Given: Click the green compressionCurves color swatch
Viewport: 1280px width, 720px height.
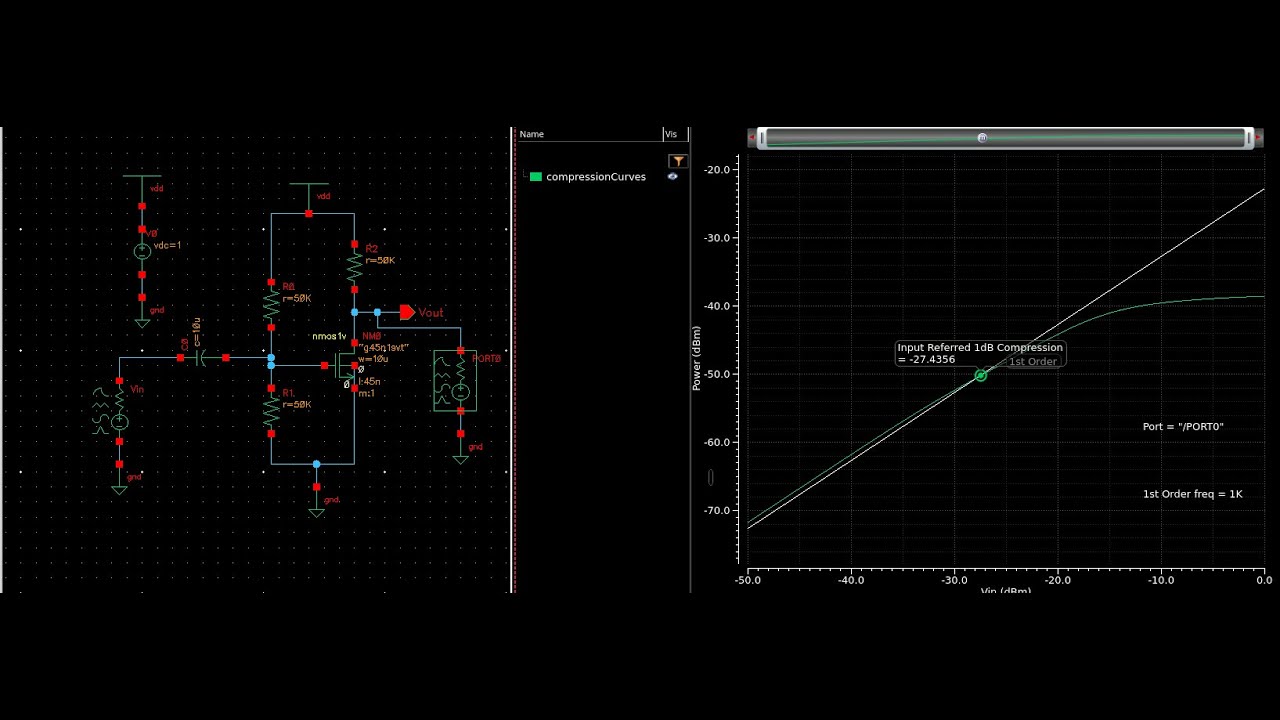Looking at the screenshot, I should point(536,177).
